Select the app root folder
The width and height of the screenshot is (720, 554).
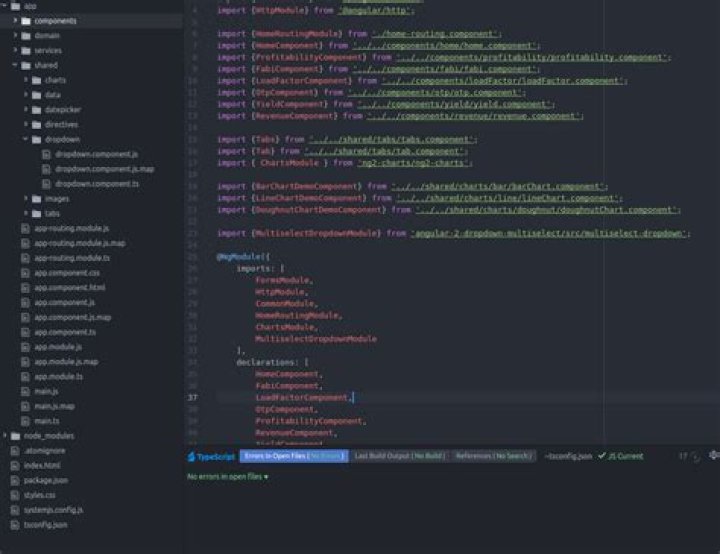25,6
